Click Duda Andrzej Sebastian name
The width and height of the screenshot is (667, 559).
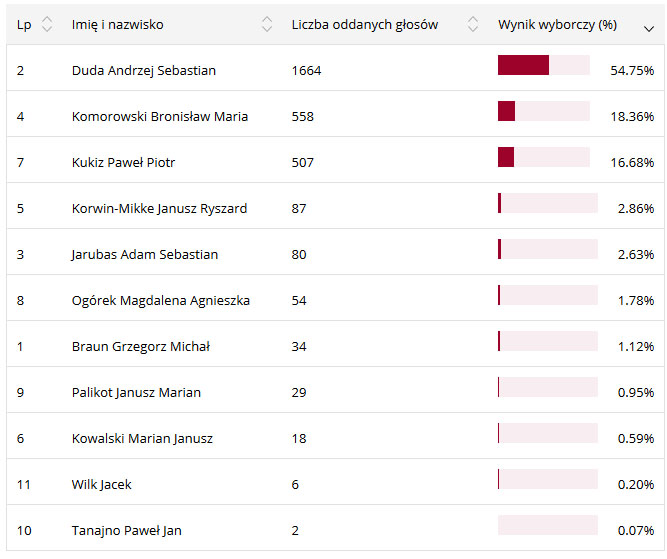(x=144, y=70)
